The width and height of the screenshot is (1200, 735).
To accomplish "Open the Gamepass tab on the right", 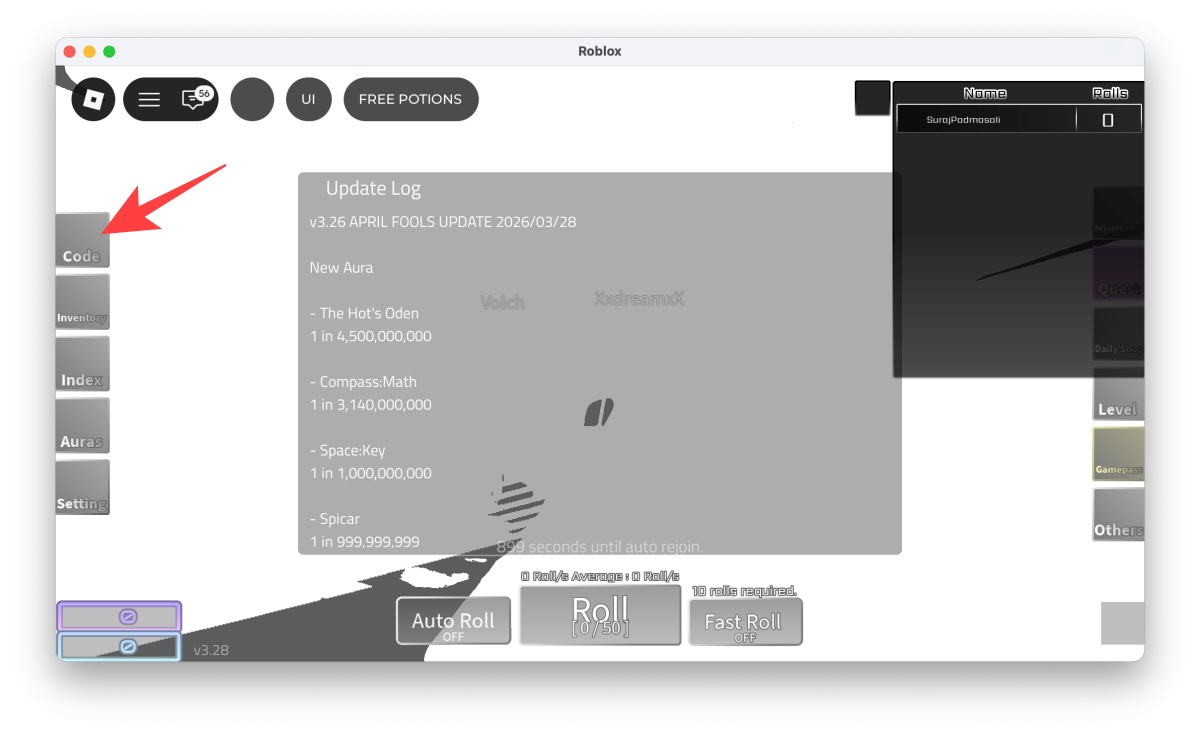I will pos(1118,455).
